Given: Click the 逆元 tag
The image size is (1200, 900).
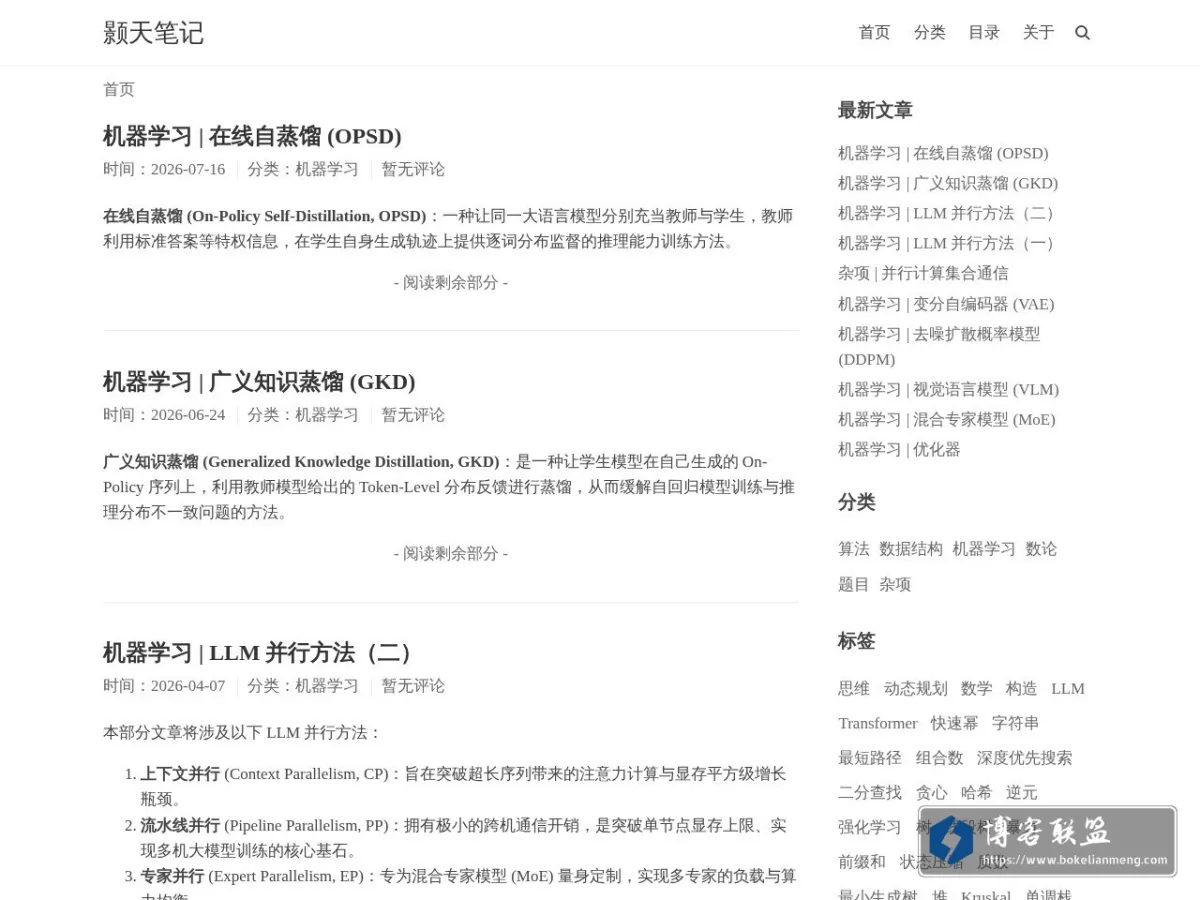Looking at the screenshot, I should coord(1021,792).
